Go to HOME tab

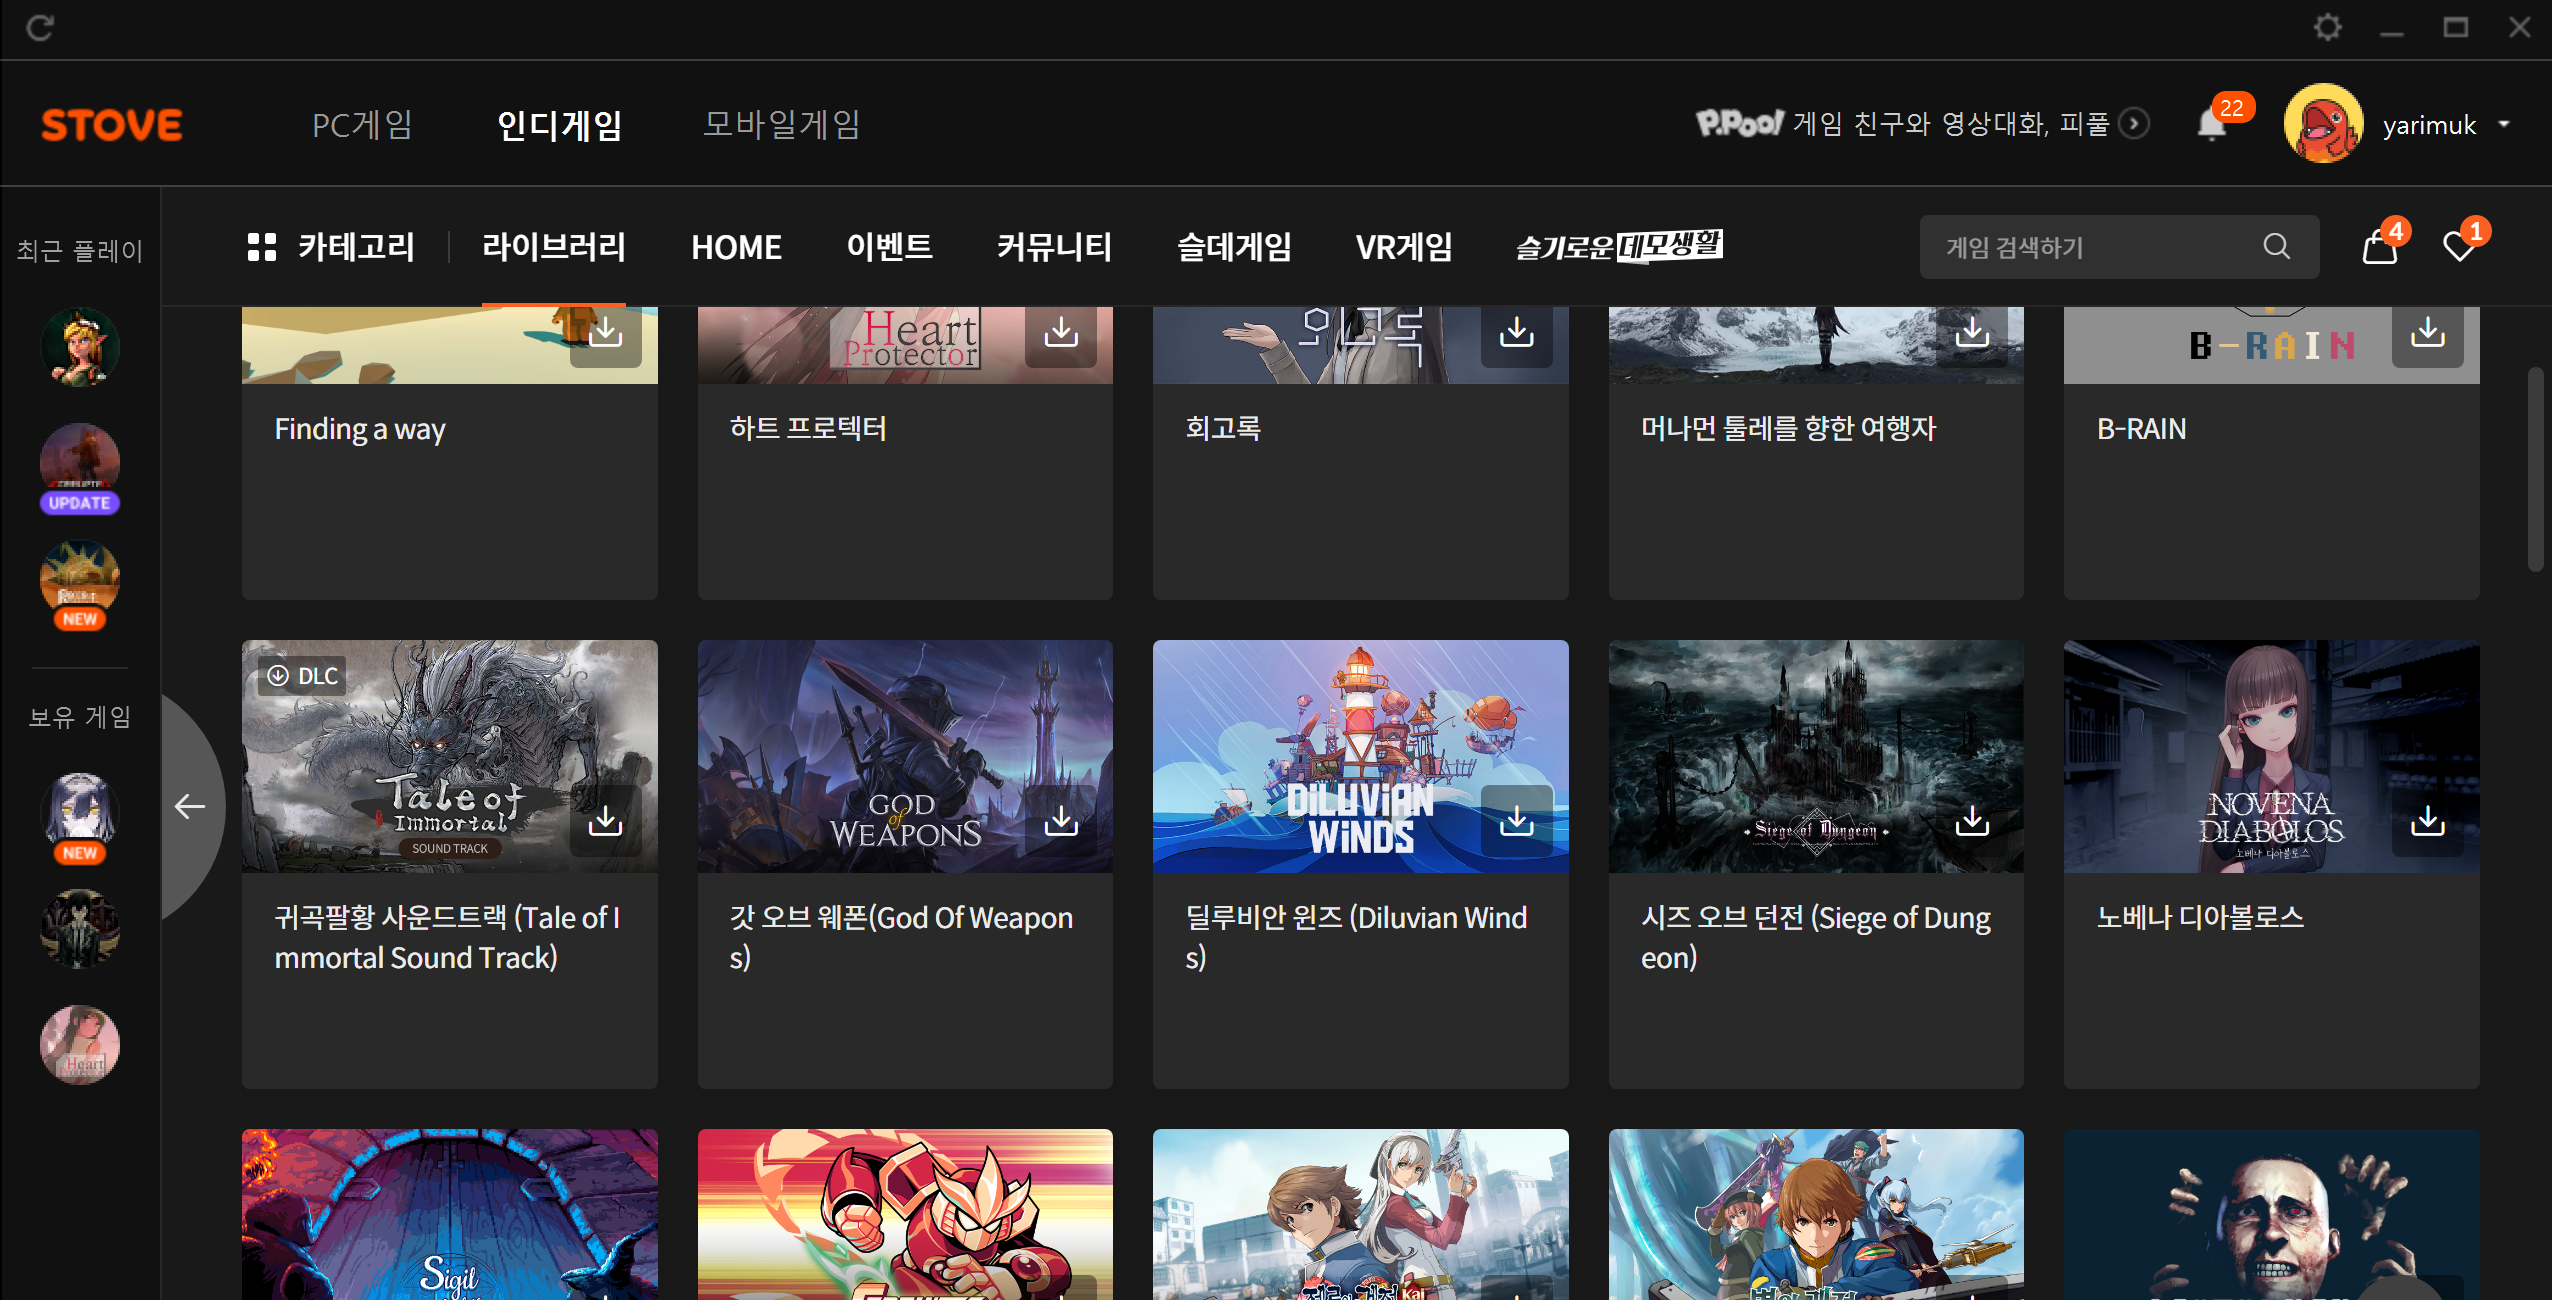[x=737, y=247]
